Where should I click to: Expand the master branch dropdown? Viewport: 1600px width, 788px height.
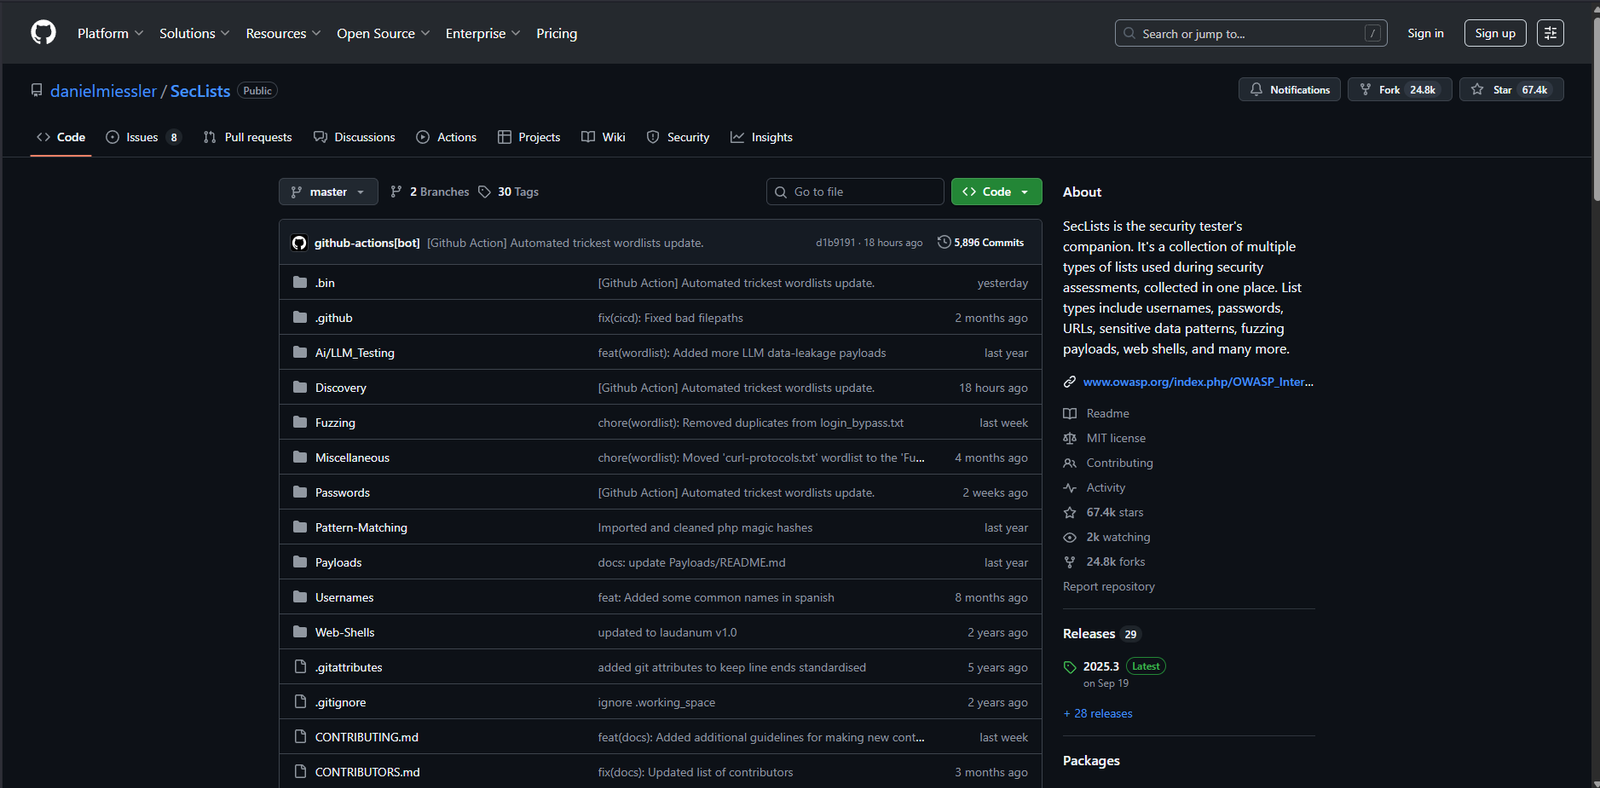click(328, 192)
